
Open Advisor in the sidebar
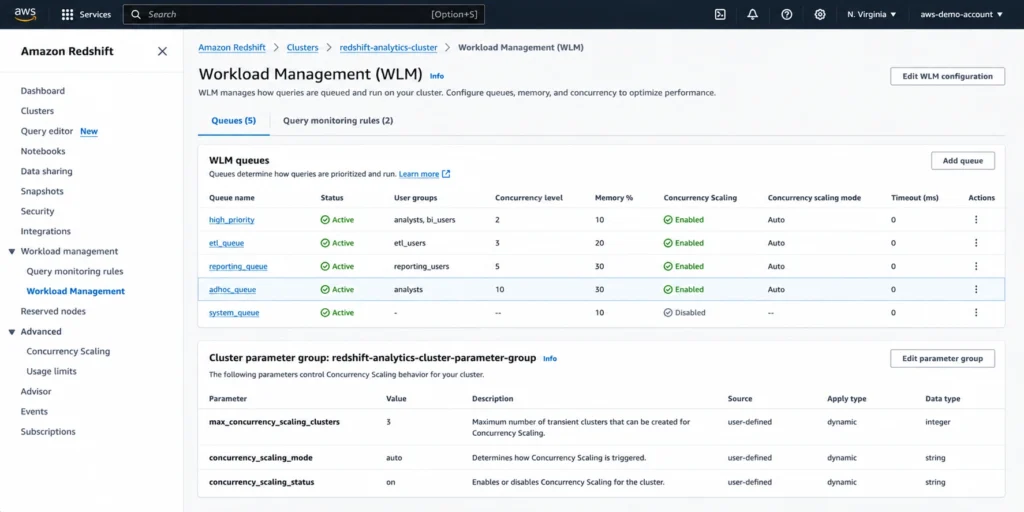(36, 392)
